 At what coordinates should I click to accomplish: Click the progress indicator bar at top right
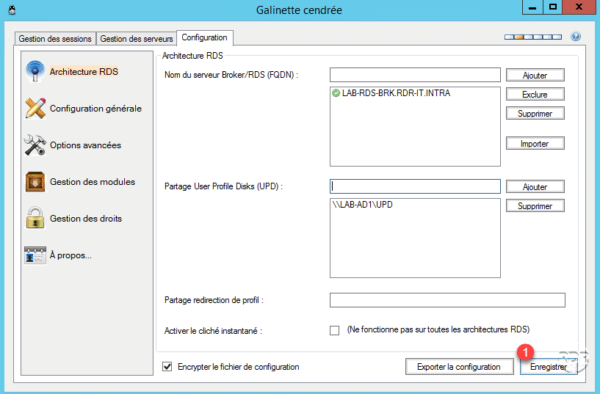533,37
